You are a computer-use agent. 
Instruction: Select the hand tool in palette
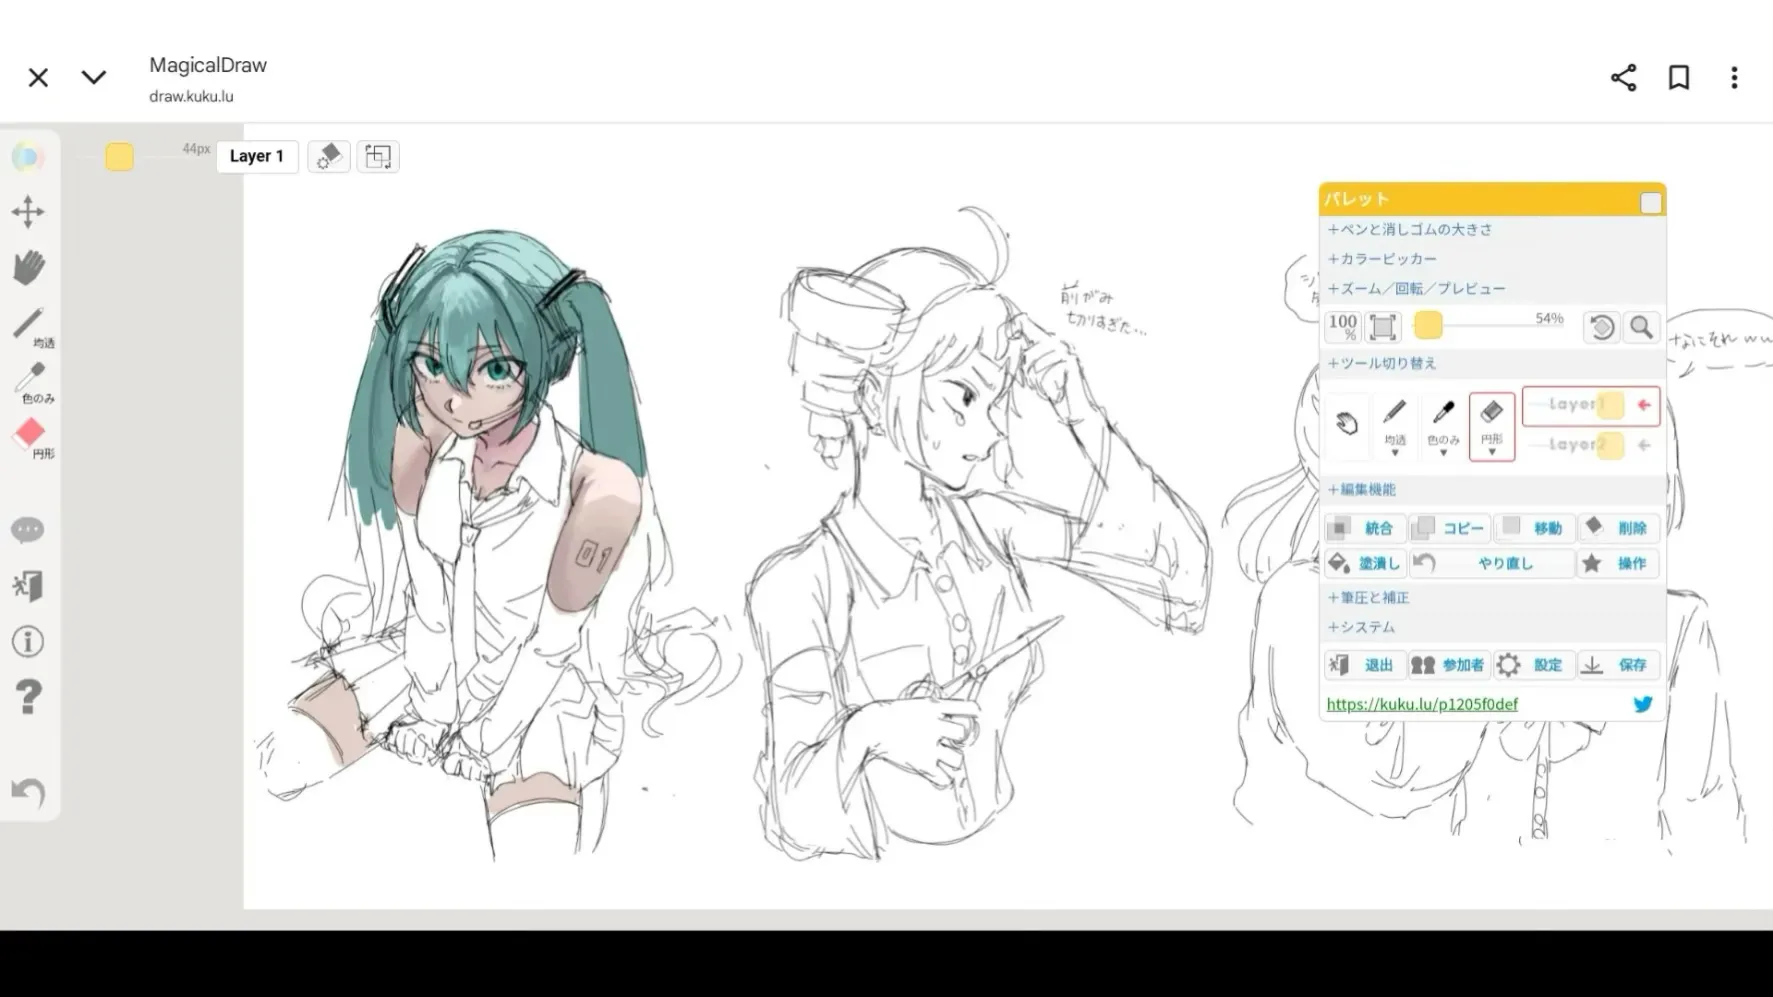[x=1347, y=424]
